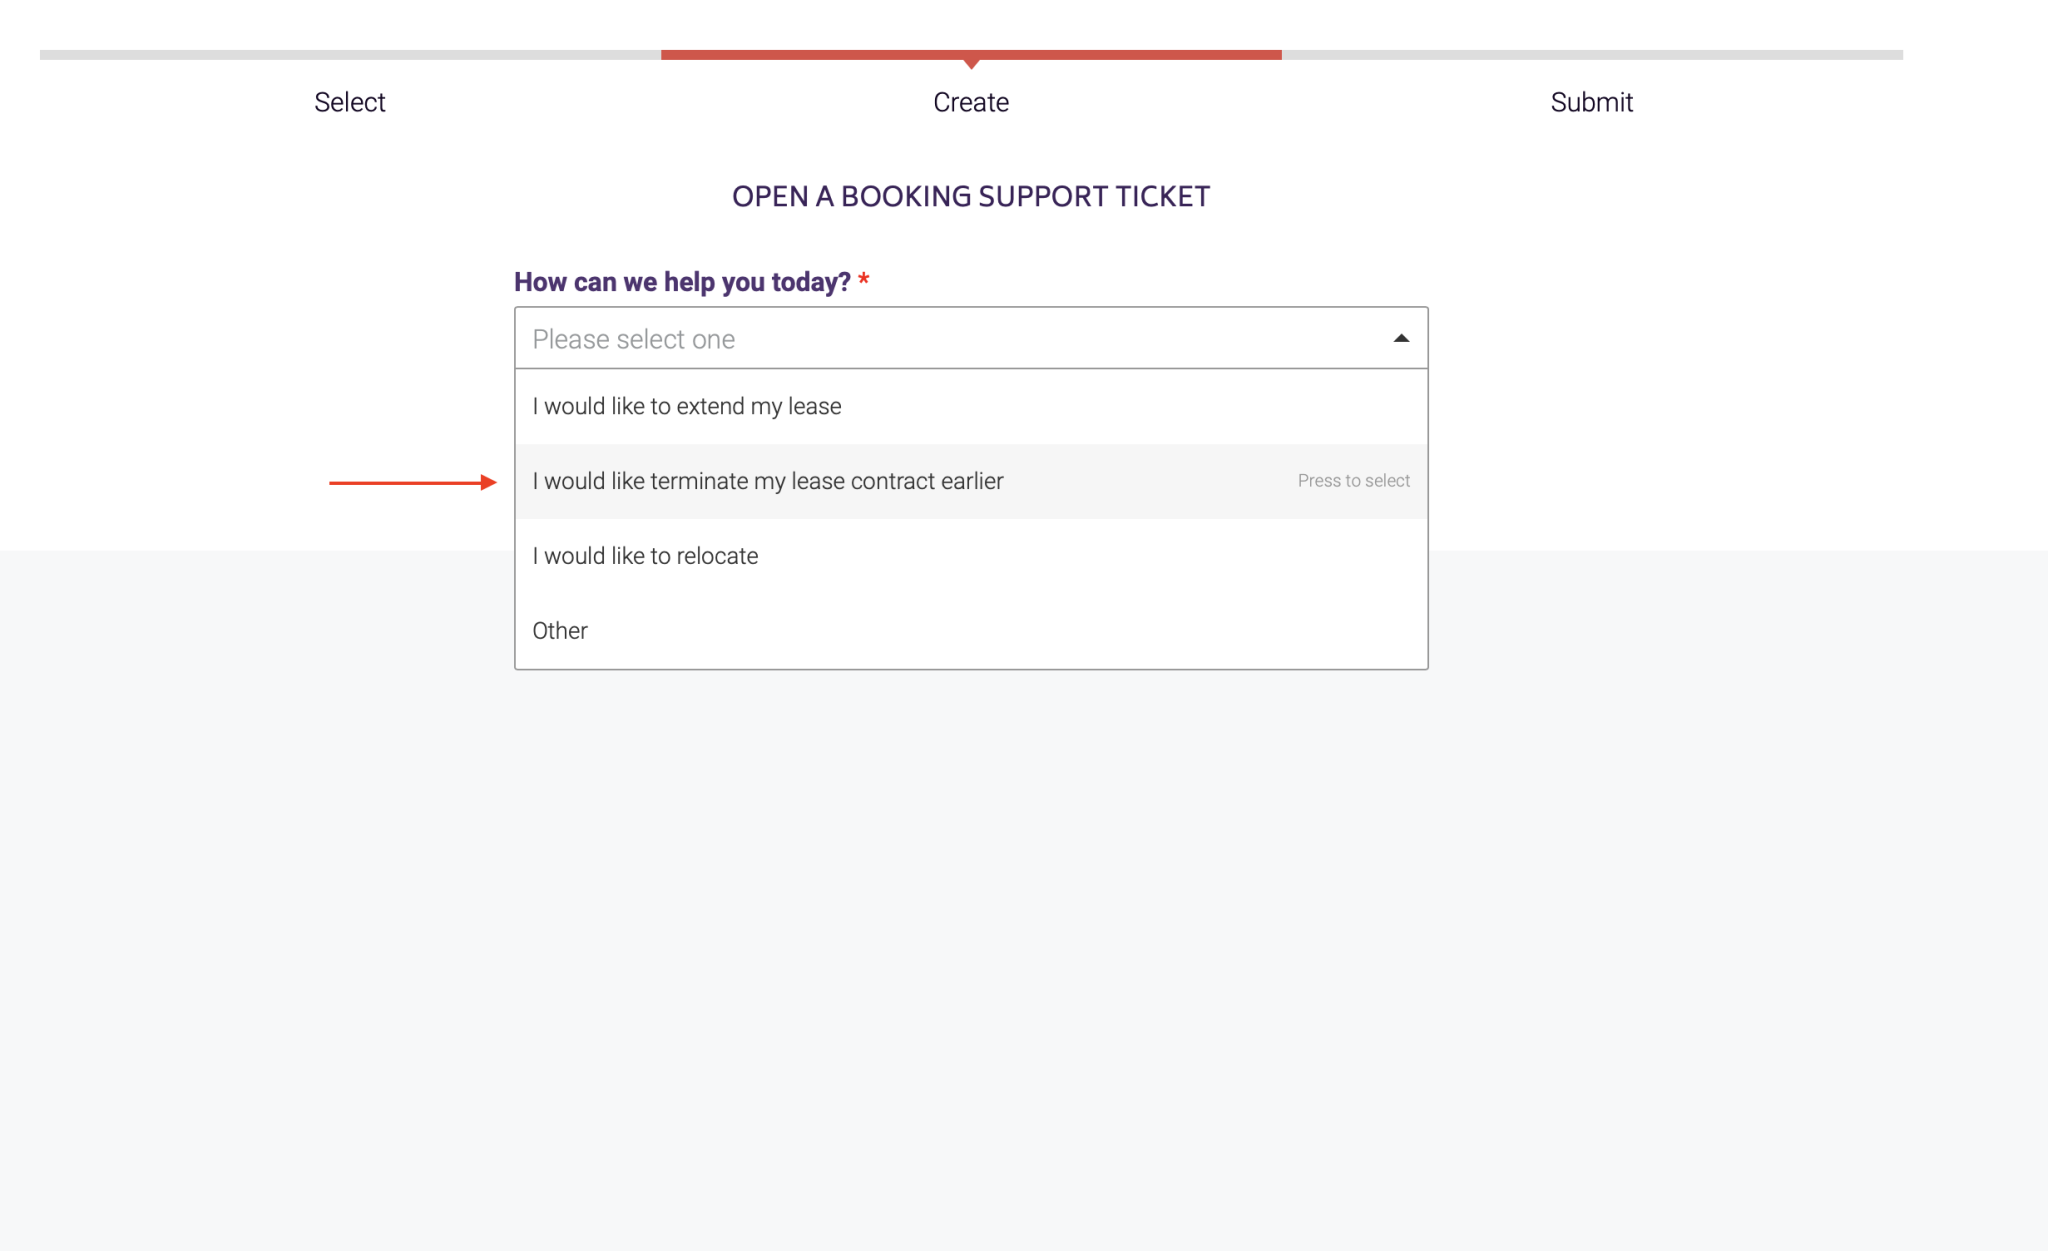The width and height of the screenshot is (2048, 1251).
Task: Collapse the dropdown using the caret arrow
Action: coord(1401,339)
